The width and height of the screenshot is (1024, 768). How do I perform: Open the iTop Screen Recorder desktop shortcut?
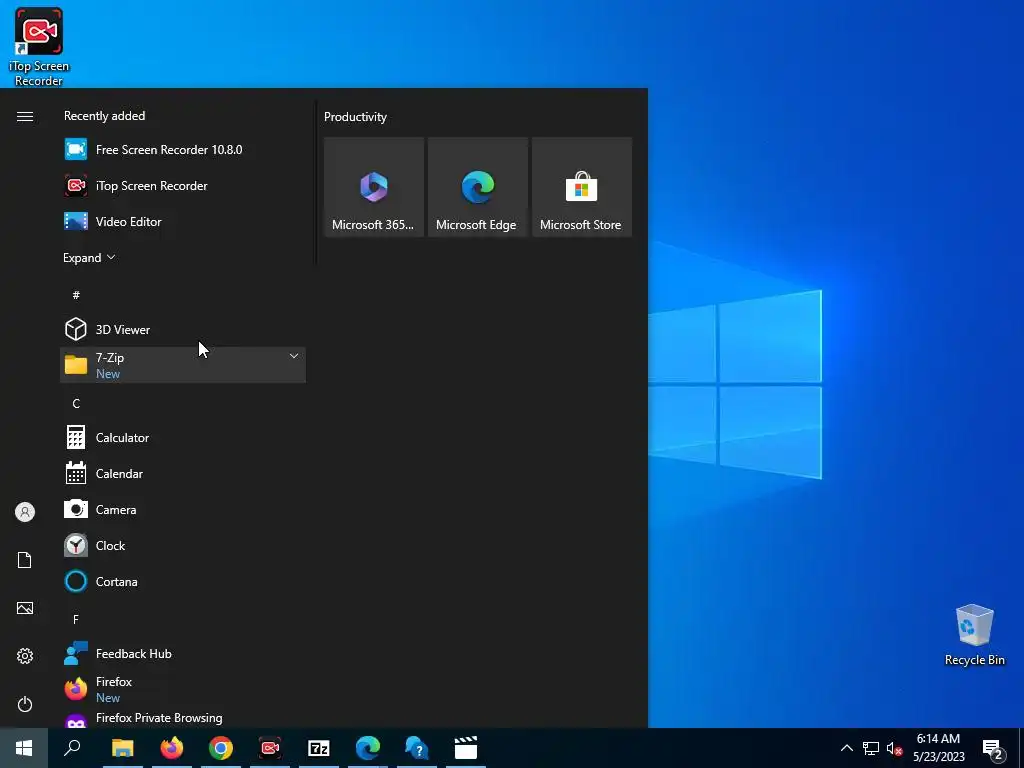39,47
